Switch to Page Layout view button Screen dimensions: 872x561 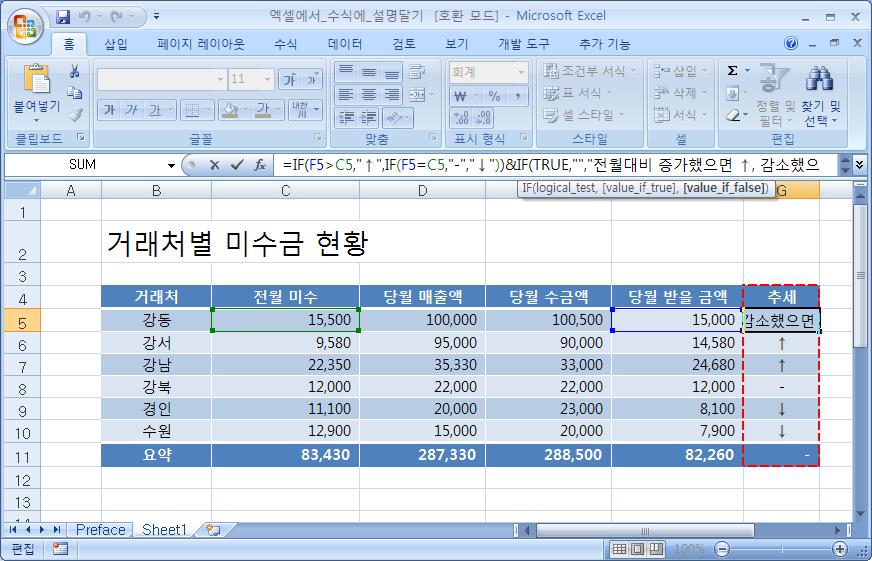coord(637,549)
